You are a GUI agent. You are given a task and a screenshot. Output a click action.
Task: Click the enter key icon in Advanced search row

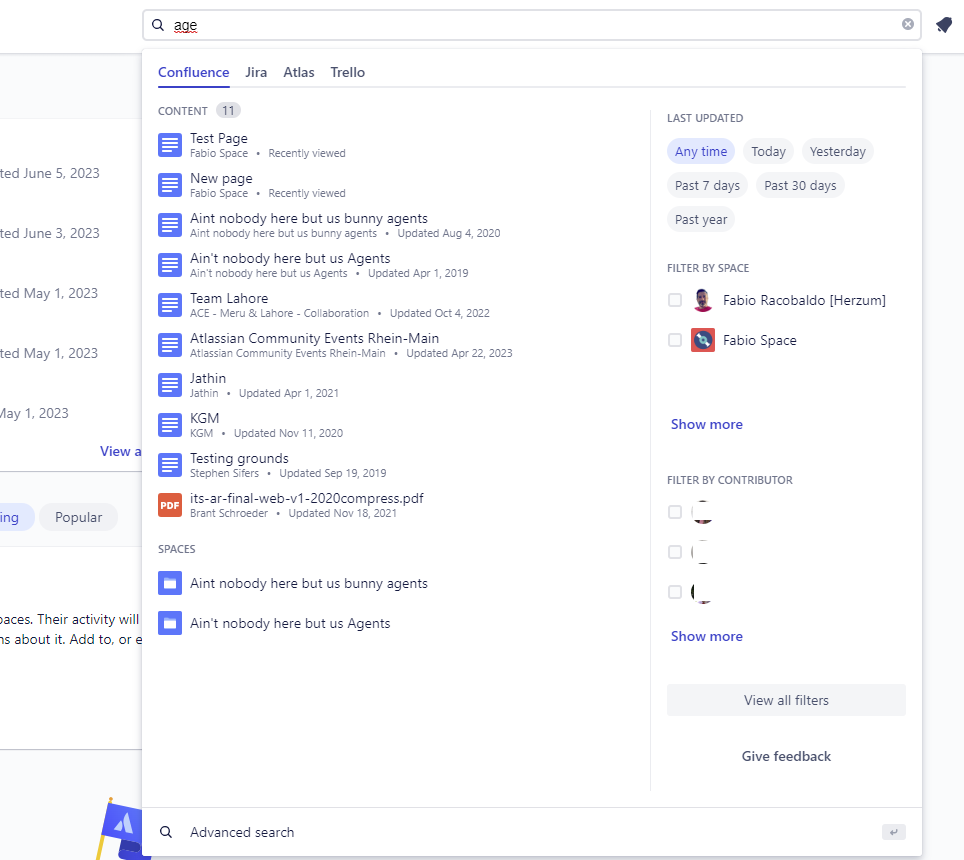point(893,832)
